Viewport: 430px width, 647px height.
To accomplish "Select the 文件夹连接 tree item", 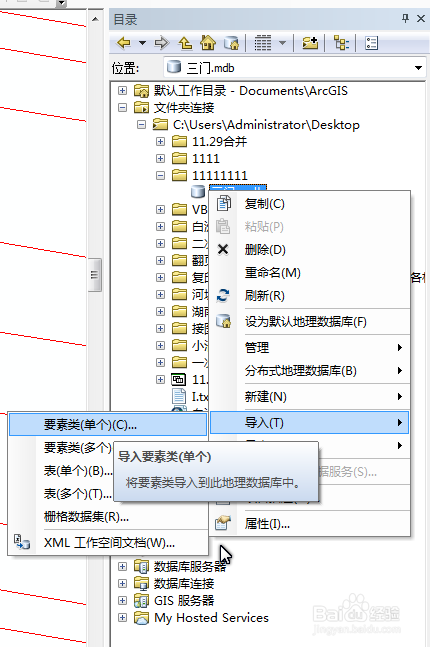I will click(184, 108).
